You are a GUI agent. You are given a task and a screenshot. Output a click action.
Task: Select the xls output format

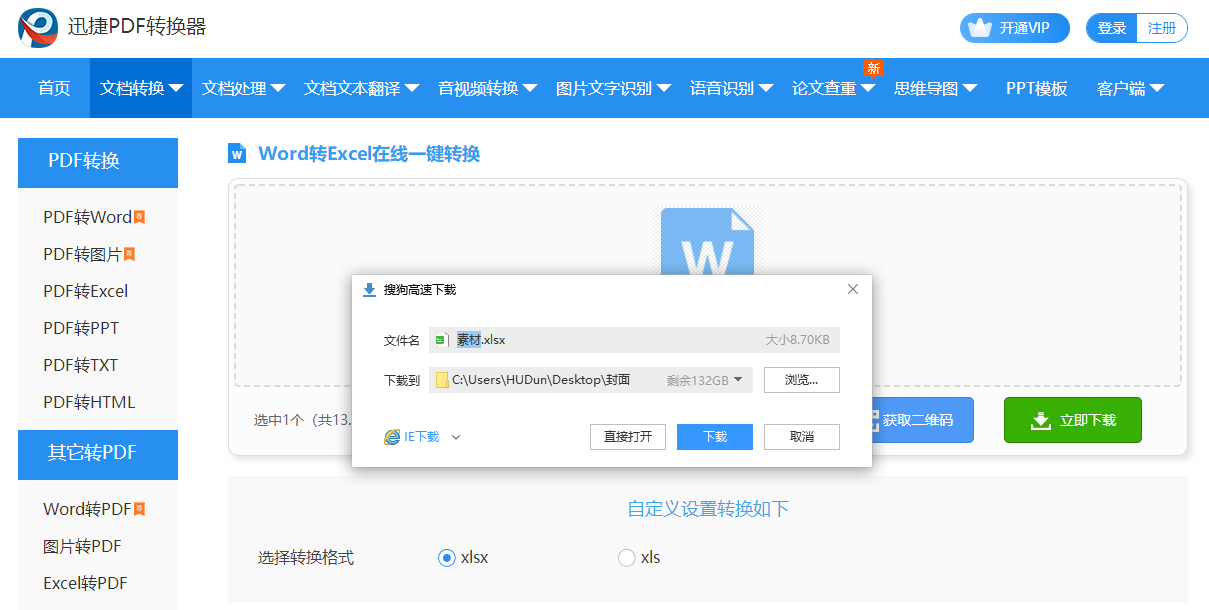(626, 558)
